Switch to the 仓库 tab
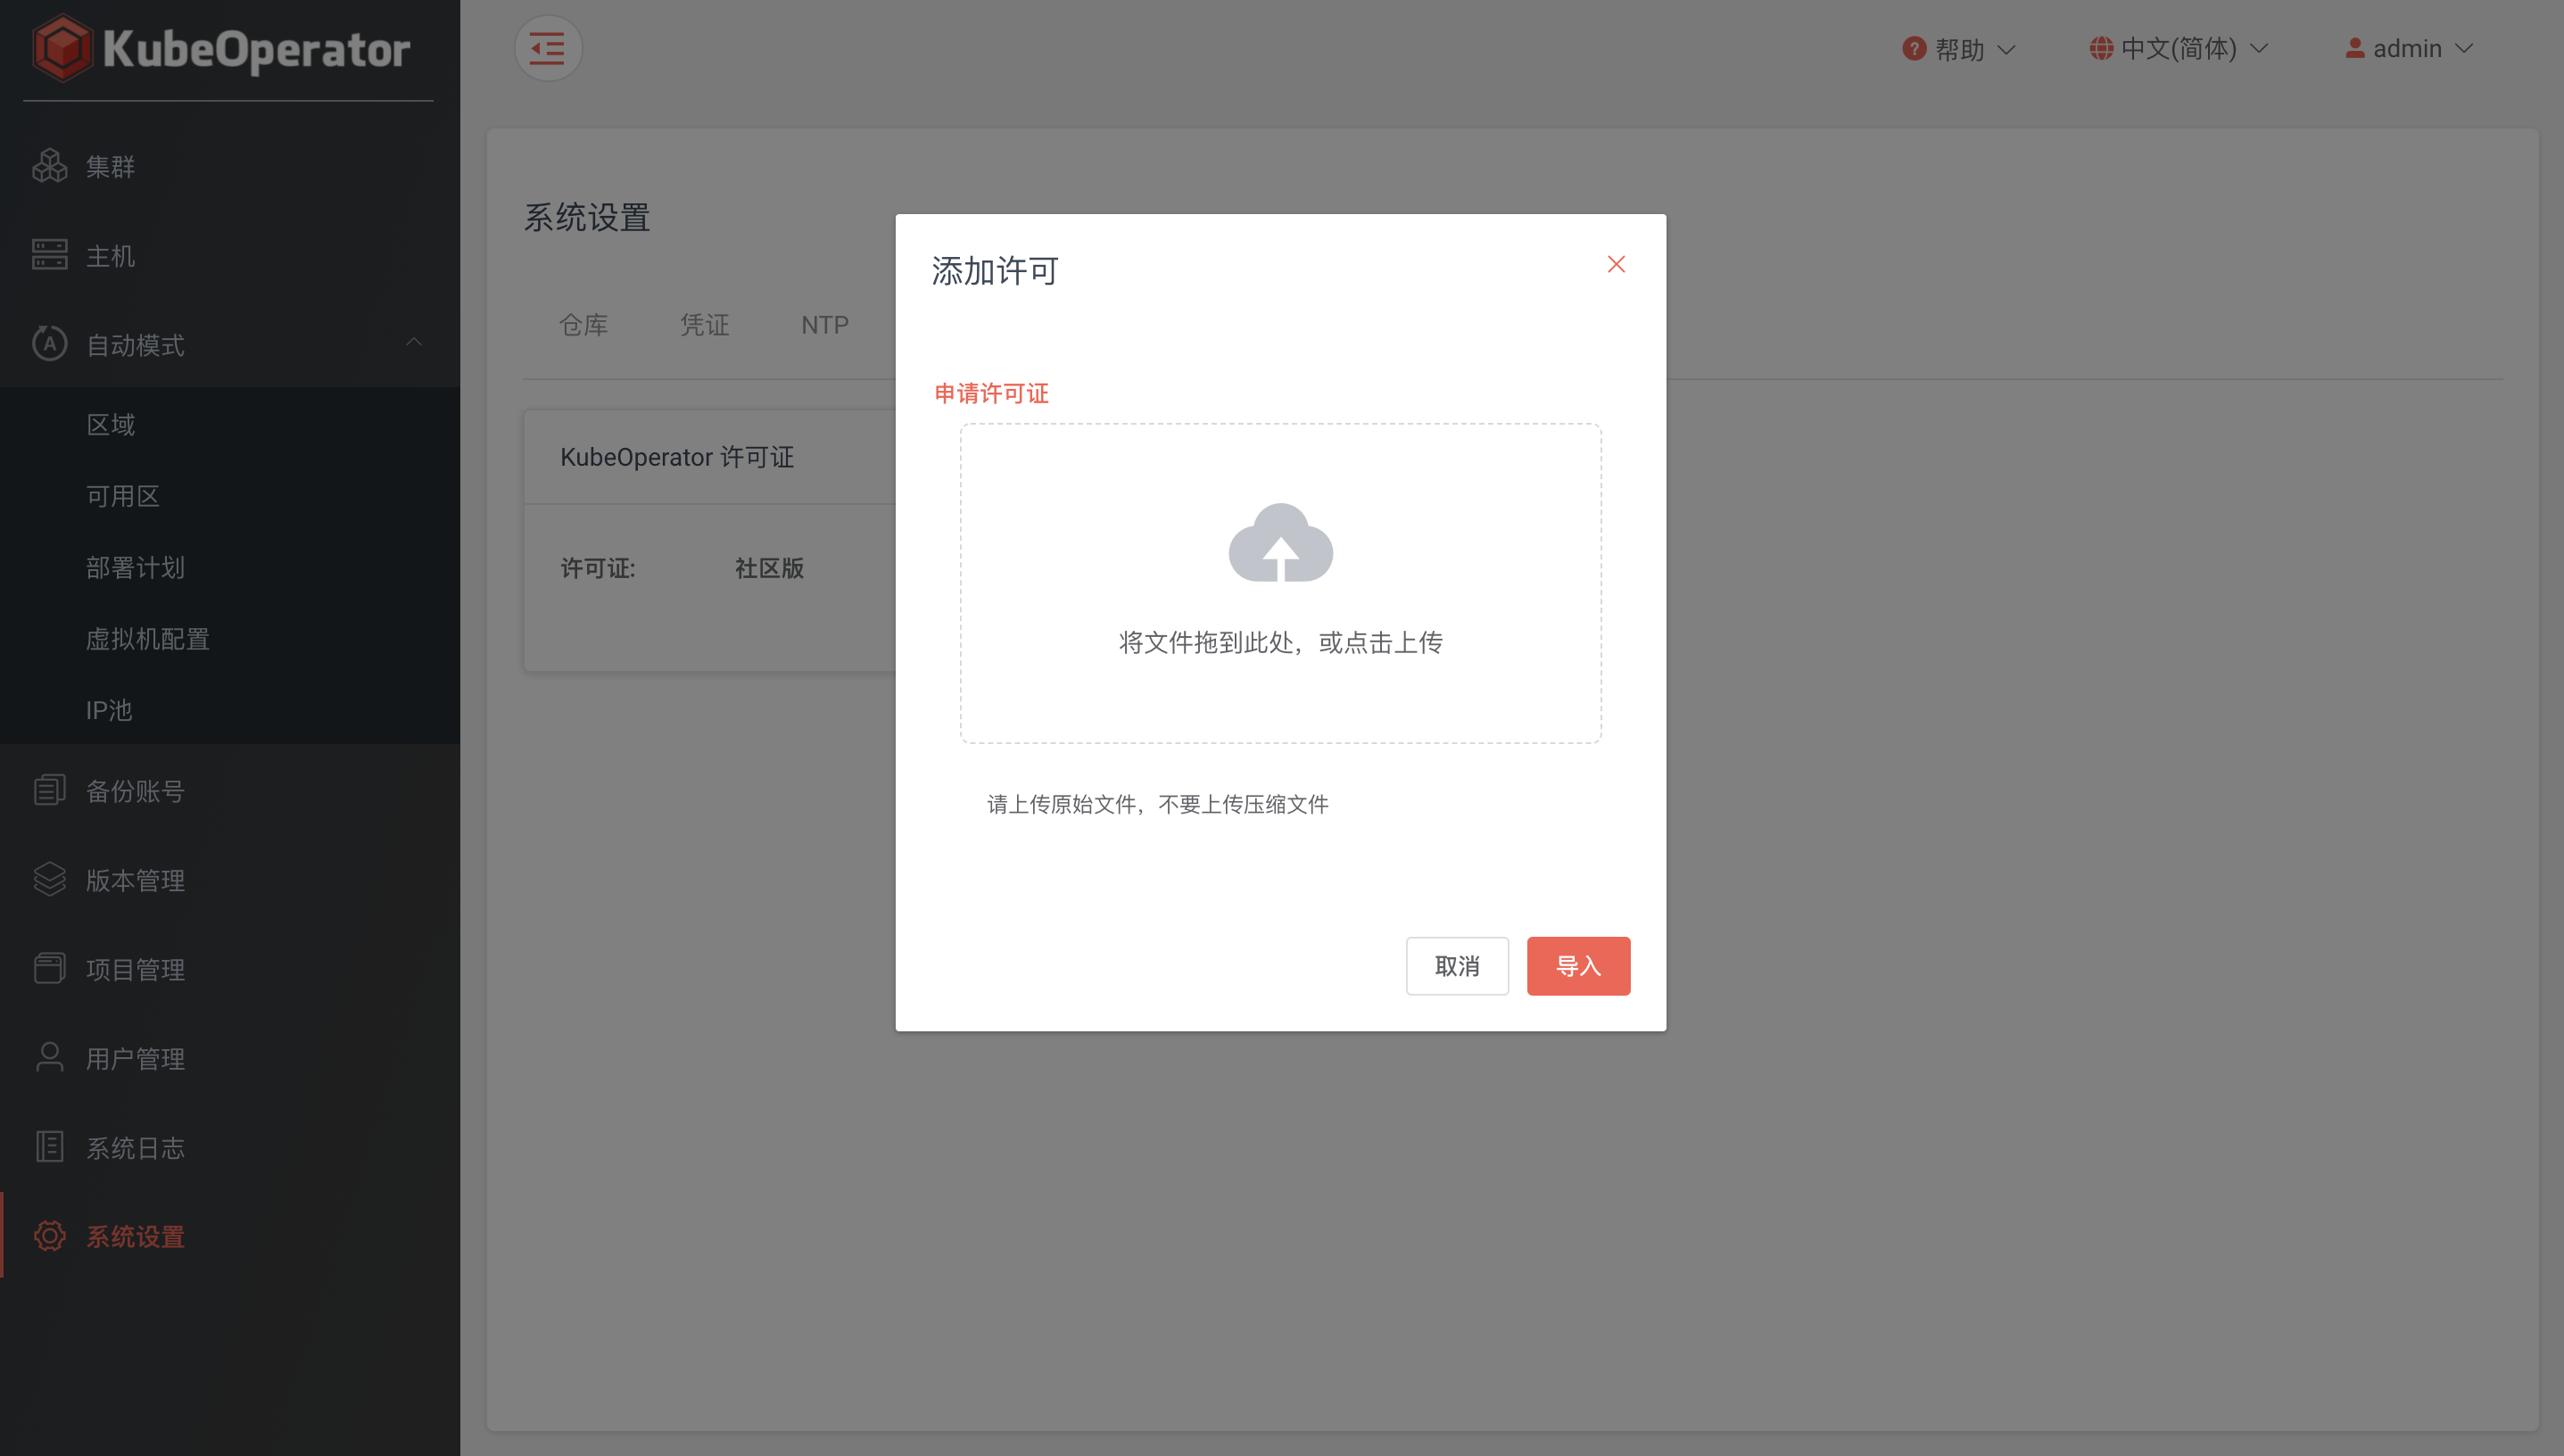Viewport: 2564px width, 1456px height. [x=584, y=325]
